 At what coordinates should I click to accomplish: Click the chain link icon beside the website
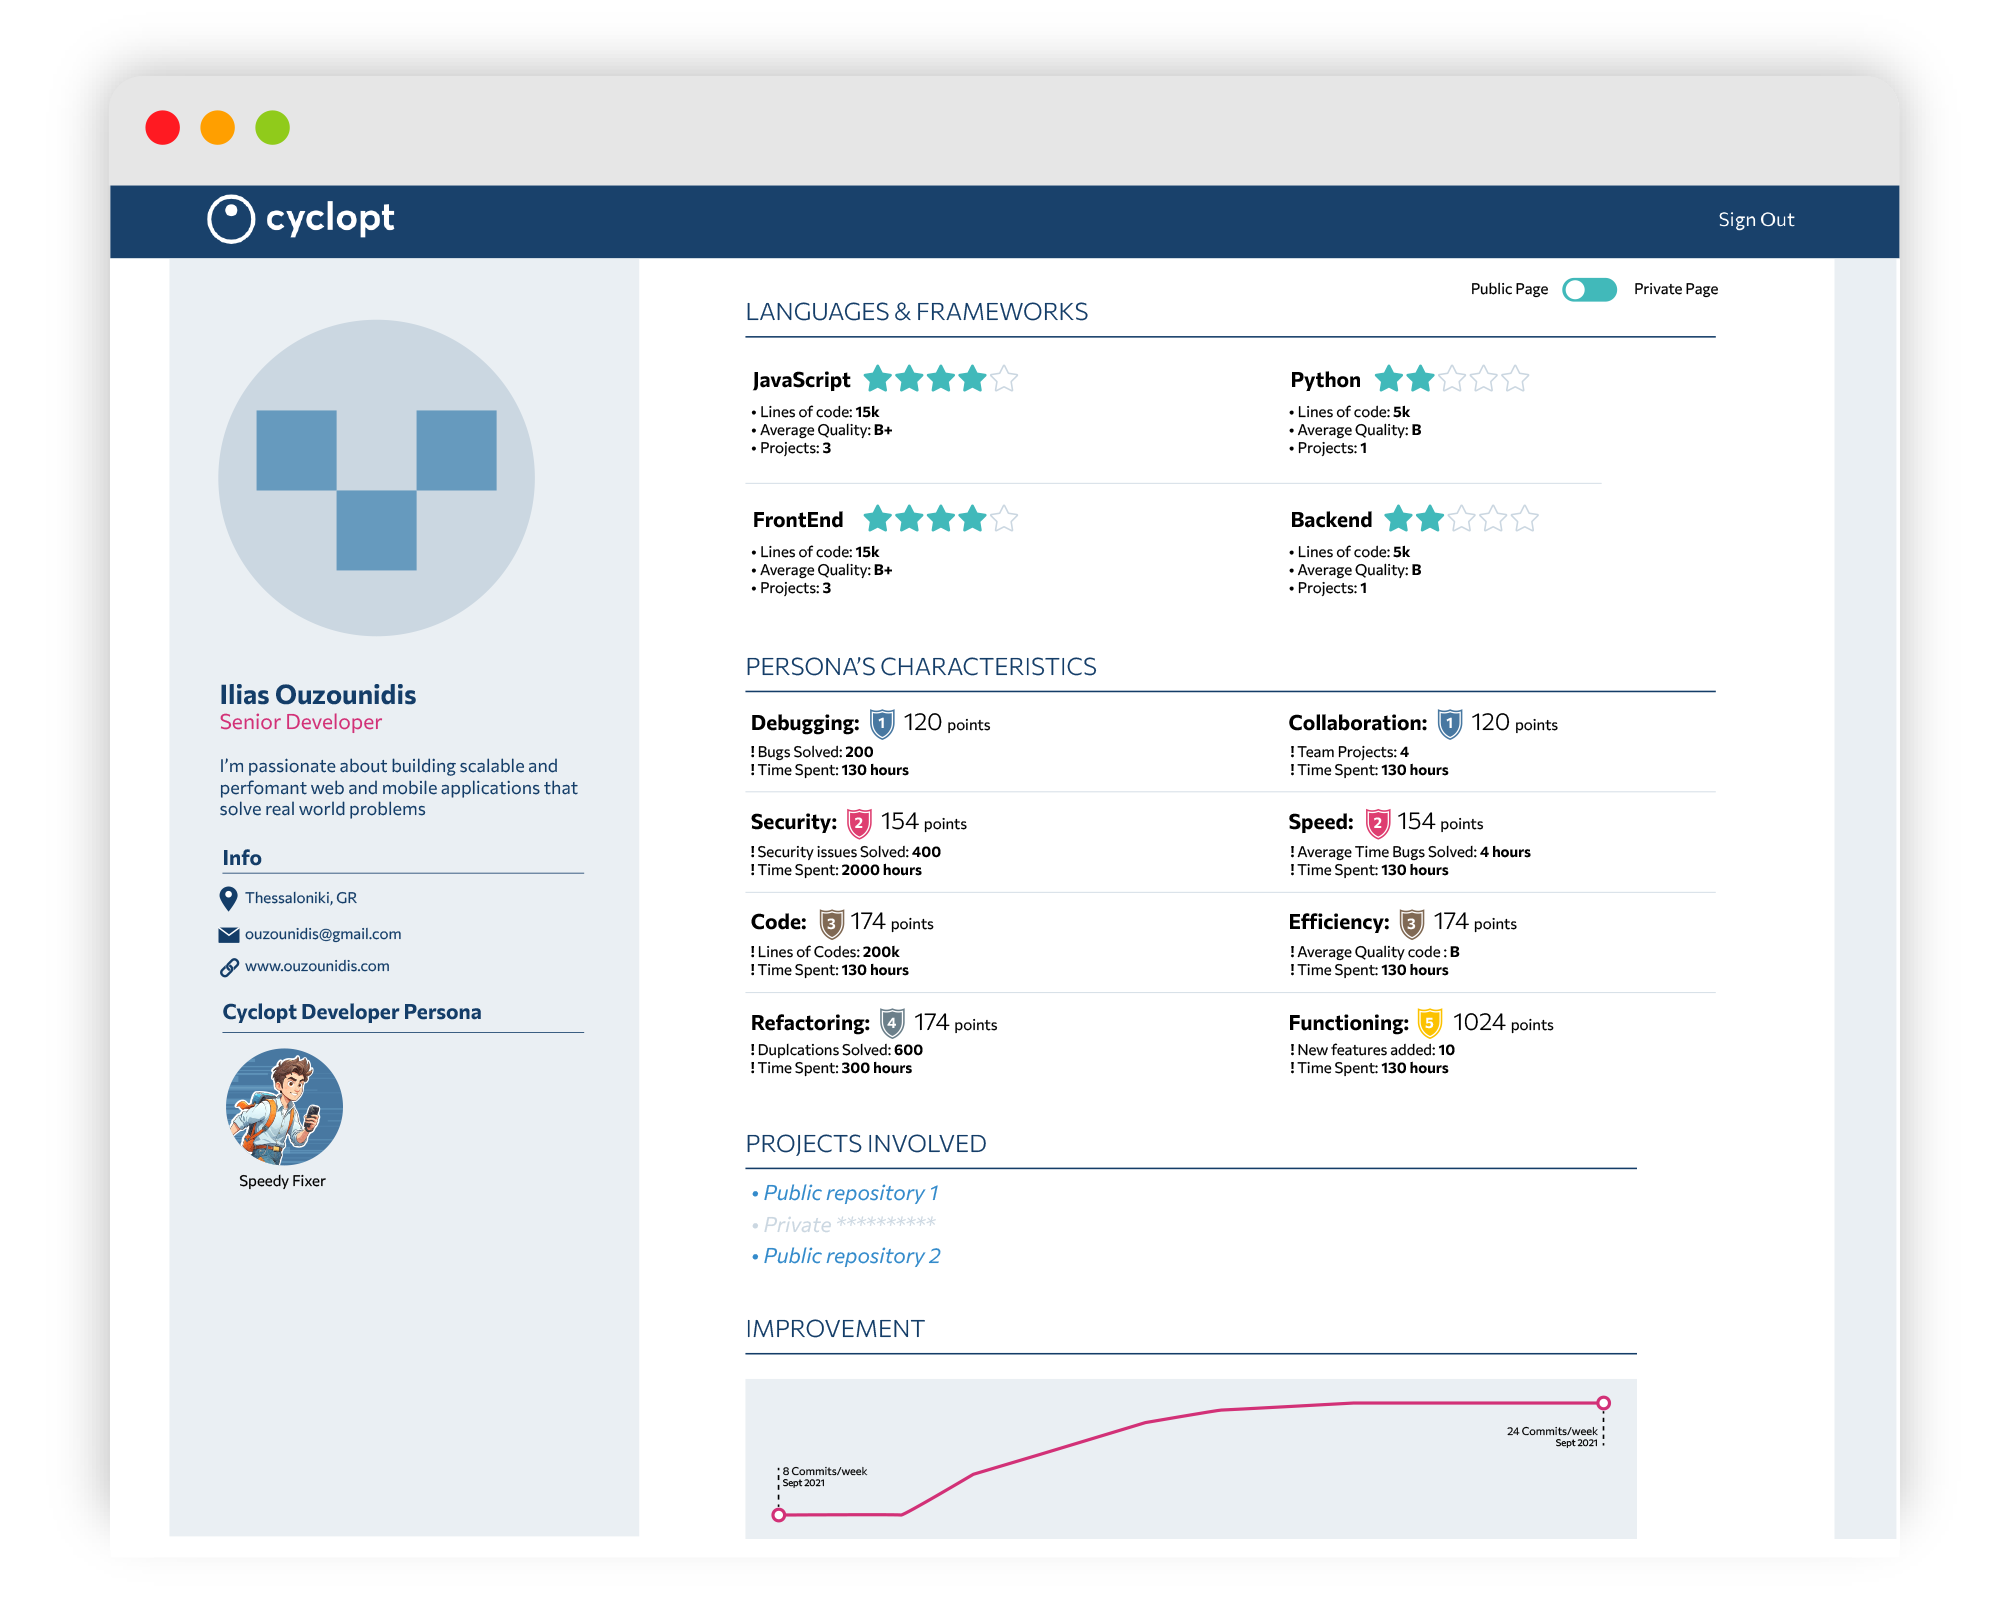coord(228,967)
